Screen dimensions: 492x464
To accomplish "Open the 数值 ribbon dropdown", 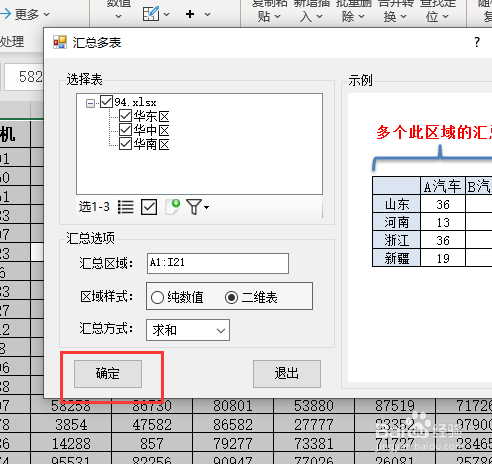I will click(118, 10).
